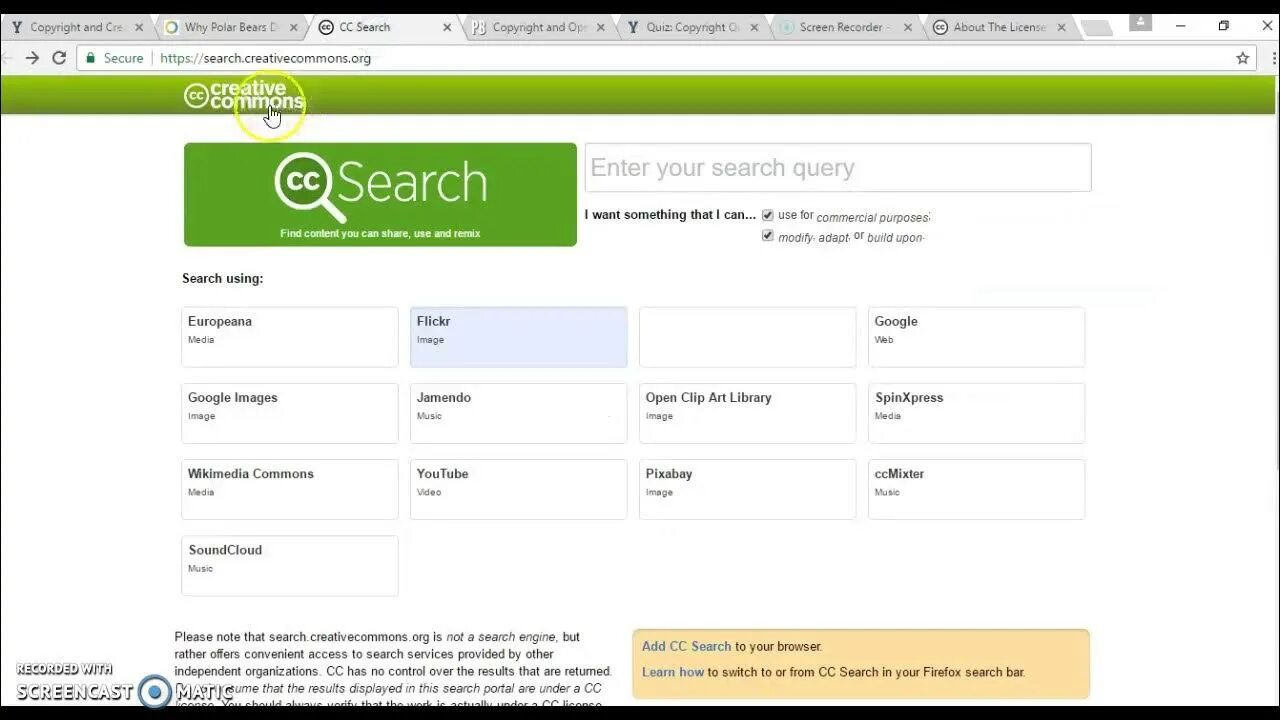Switch to Copyright and Open tab
The width and height of the screenshot is (1280, 720).
pos(538,27)
